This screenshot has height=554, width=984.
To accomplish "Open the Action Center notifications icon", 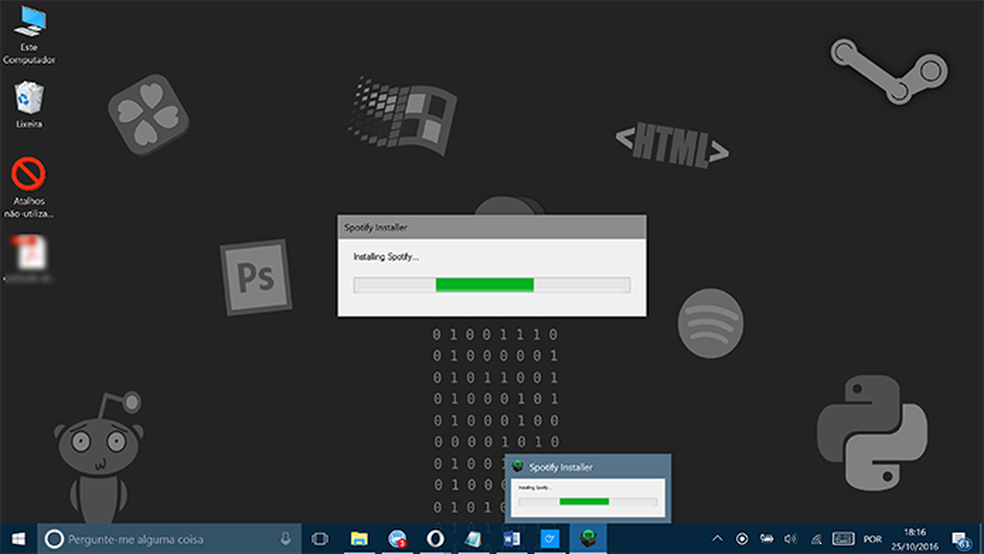I will 961,539.
